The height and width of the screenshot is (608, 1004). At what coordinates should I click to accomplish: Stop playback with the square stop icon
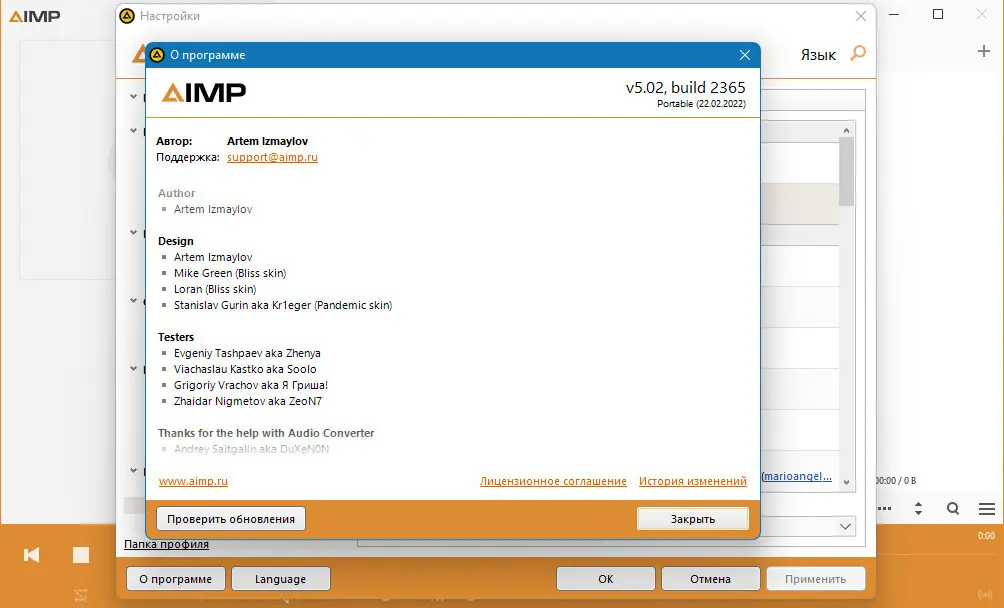pyautogui.click(x=80, y=554)
